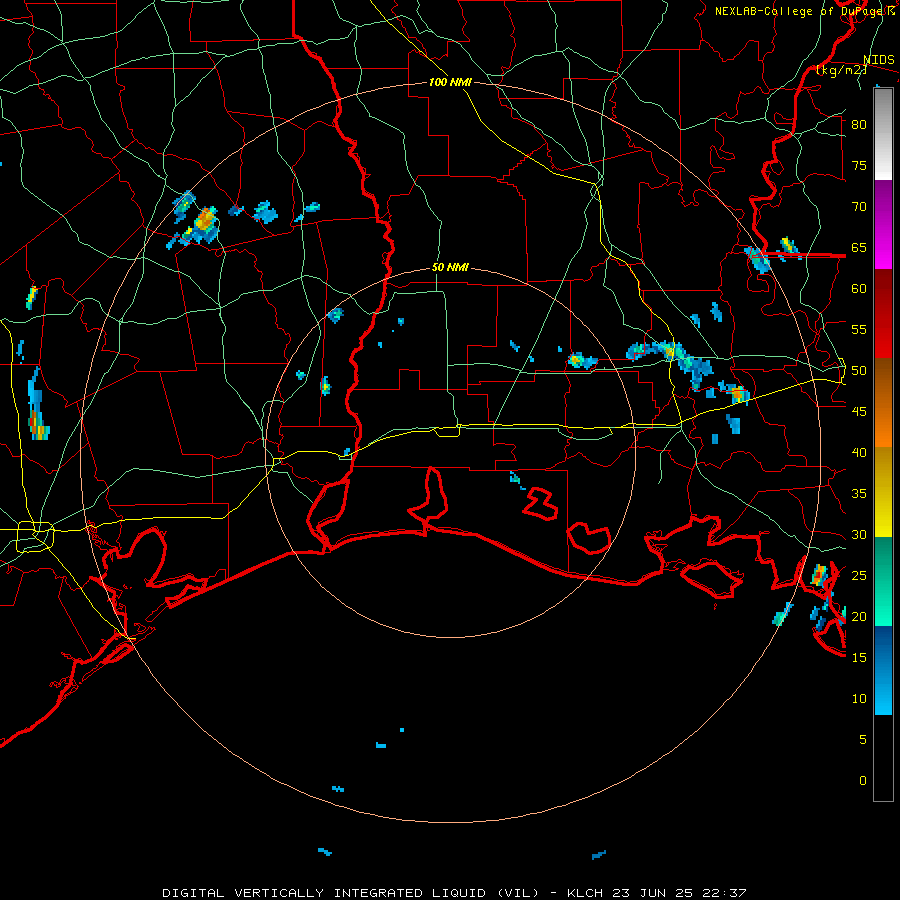Click the 45 value on color scale
Screen dimensions: 900x900
(859, 412)
